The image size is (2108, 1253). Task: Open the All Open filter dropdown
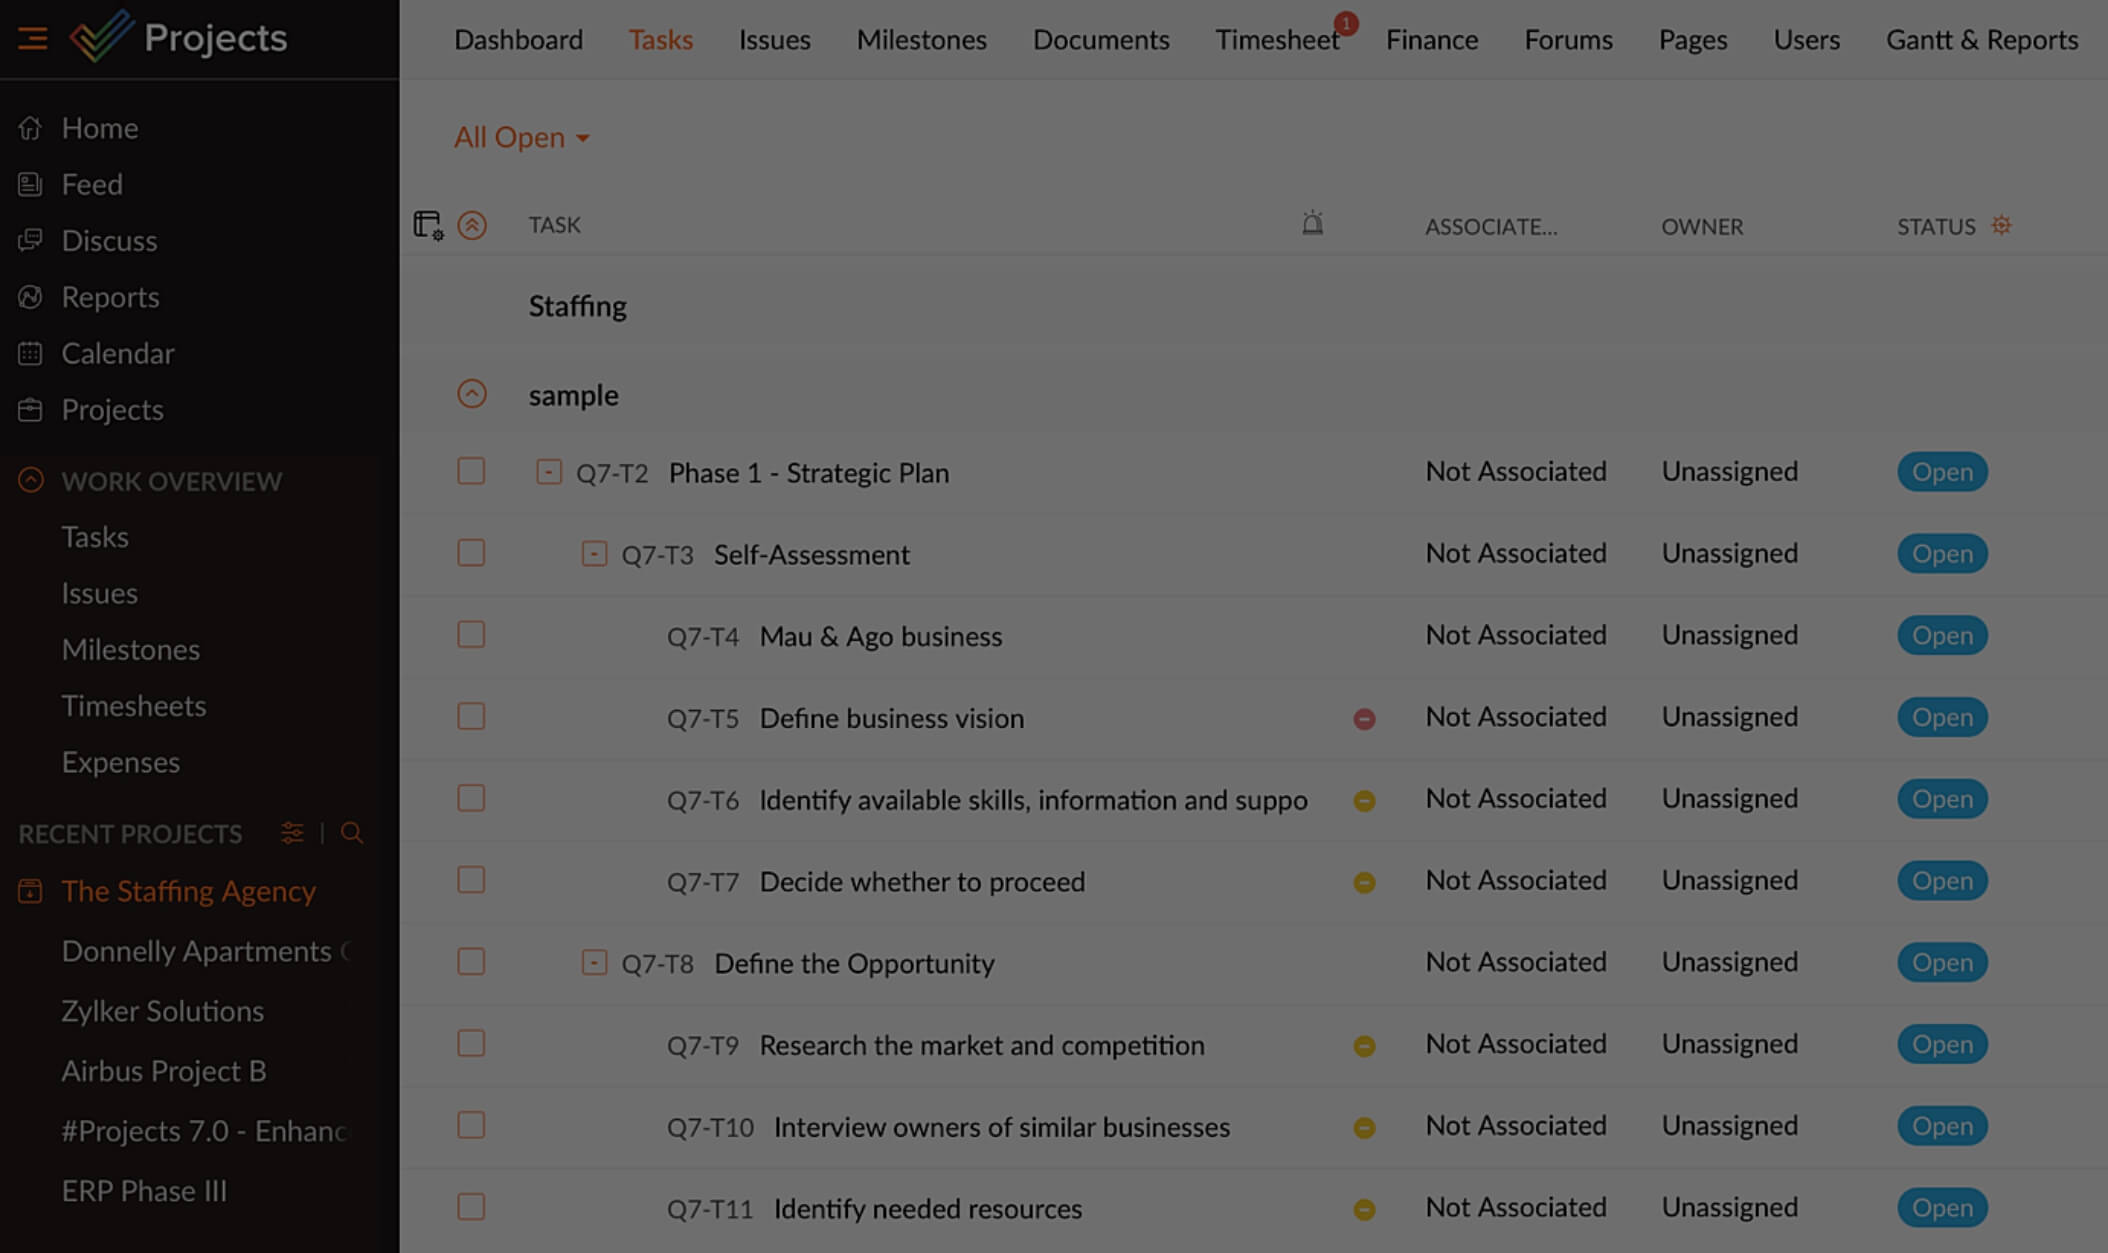(521, 137)
